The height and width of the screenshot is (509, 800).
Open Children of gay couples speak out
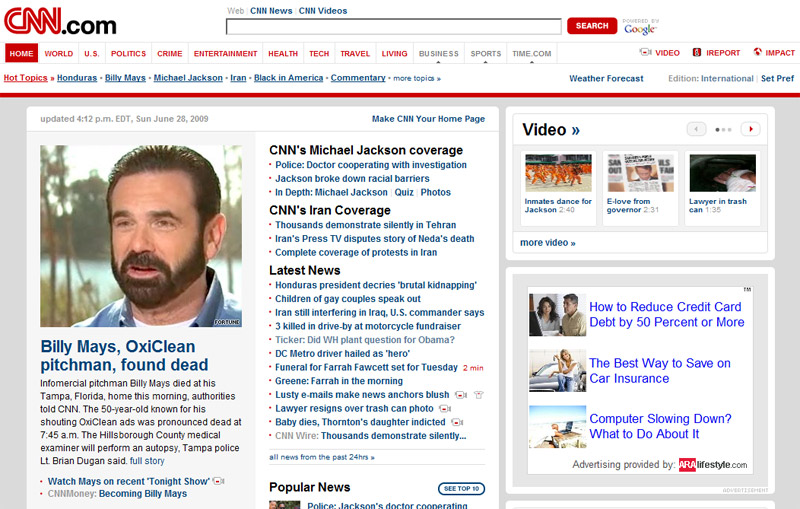coord(348,299)
